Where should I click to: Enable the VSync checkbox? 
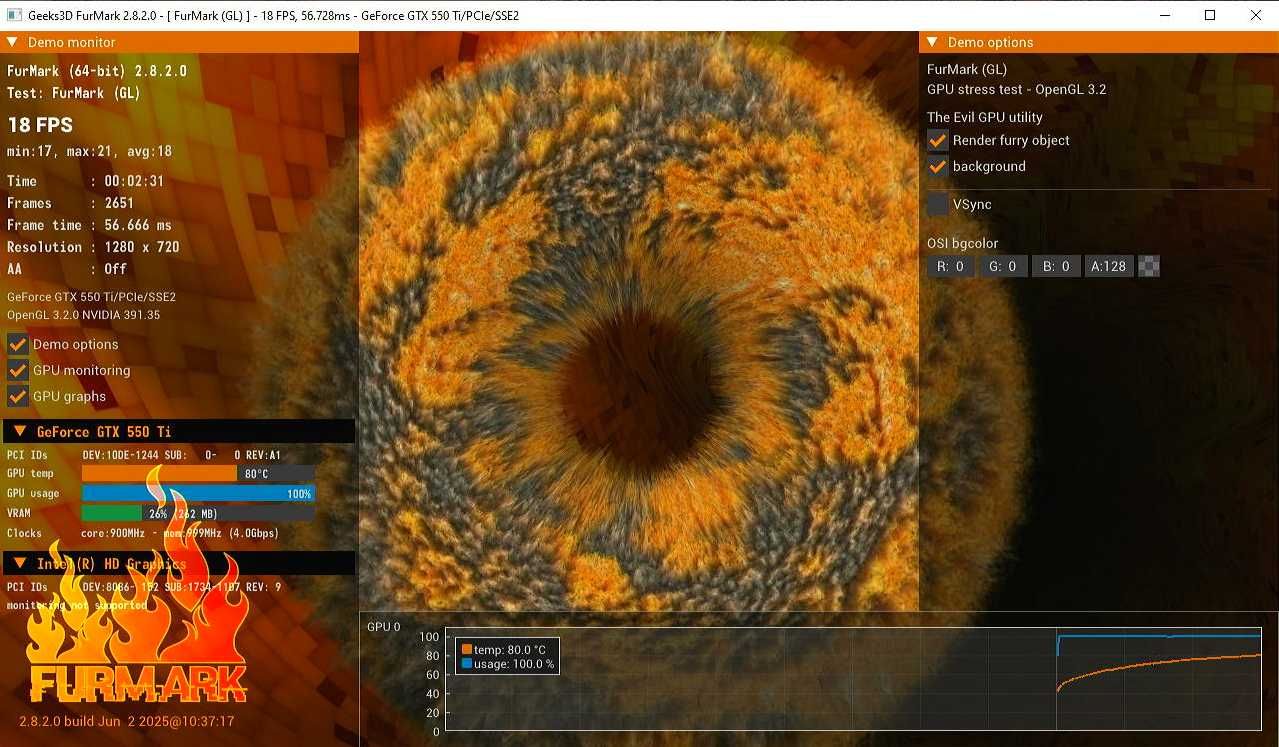click(938, 204)
